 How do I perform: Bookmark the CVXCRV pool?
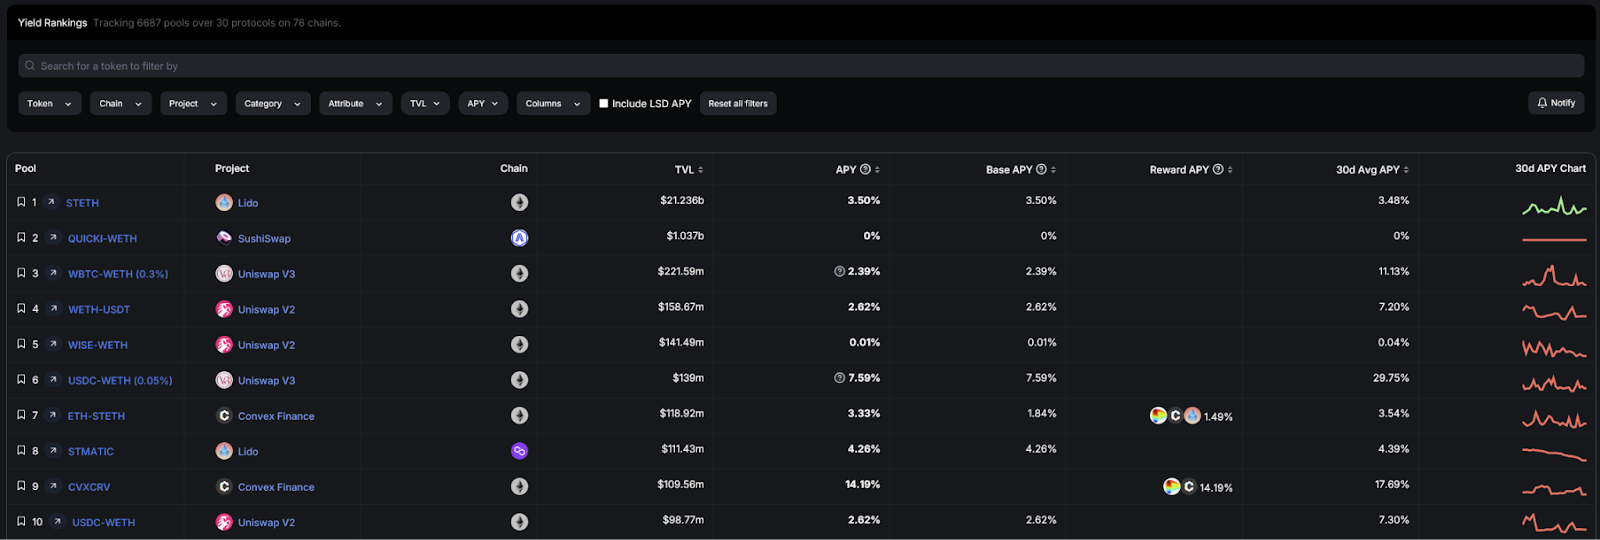point(21,486)
